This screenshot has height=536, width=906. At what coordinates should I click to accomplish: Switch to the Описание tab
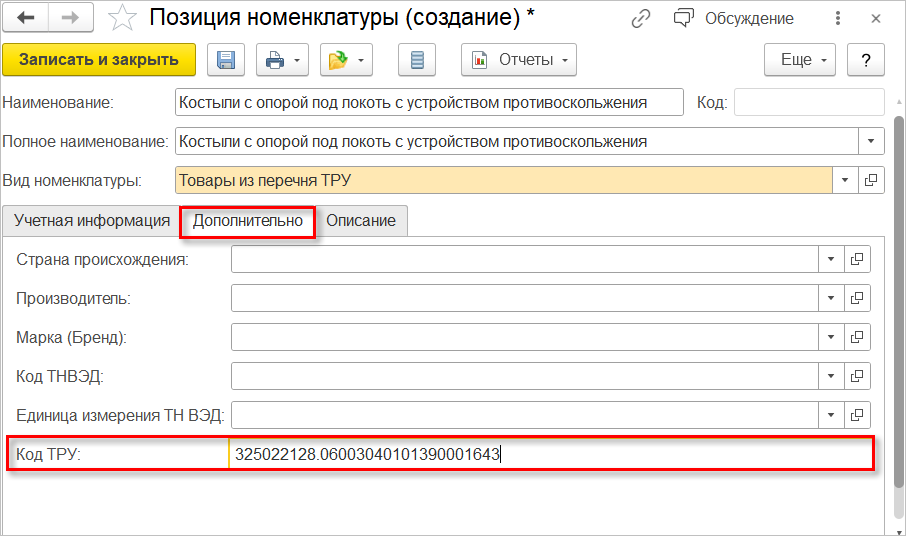pyautogui.click(x=361, y=221)
